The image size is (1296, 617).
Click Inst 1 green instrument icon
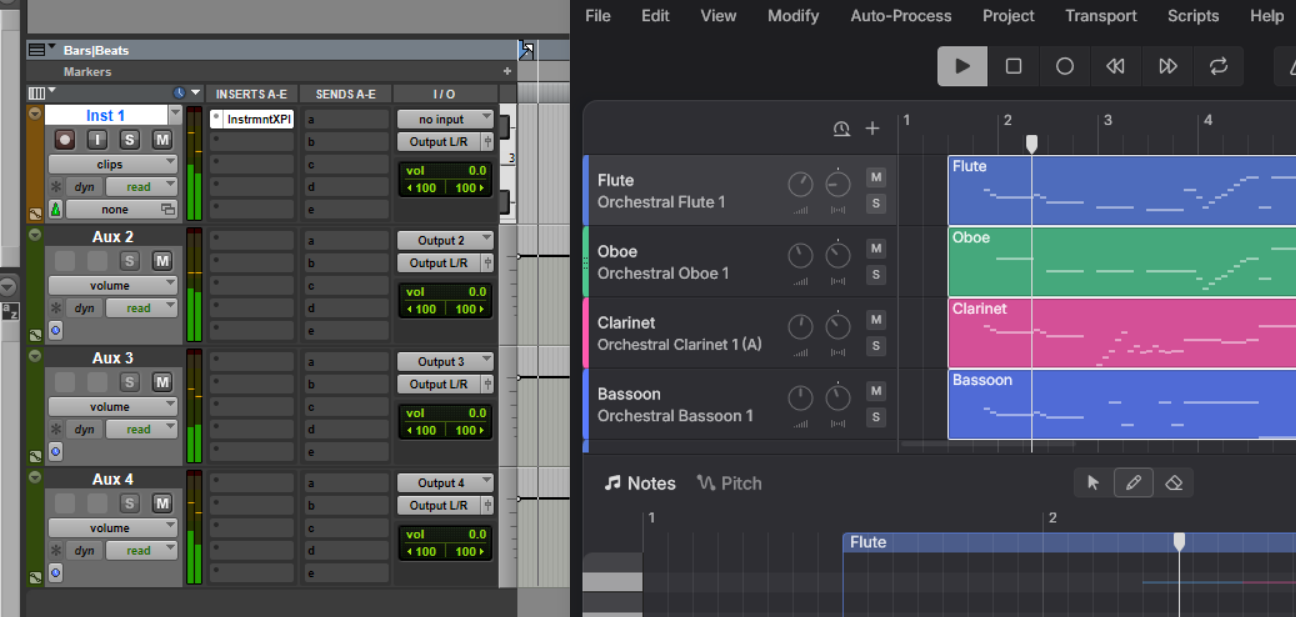(x=55, y=210)
